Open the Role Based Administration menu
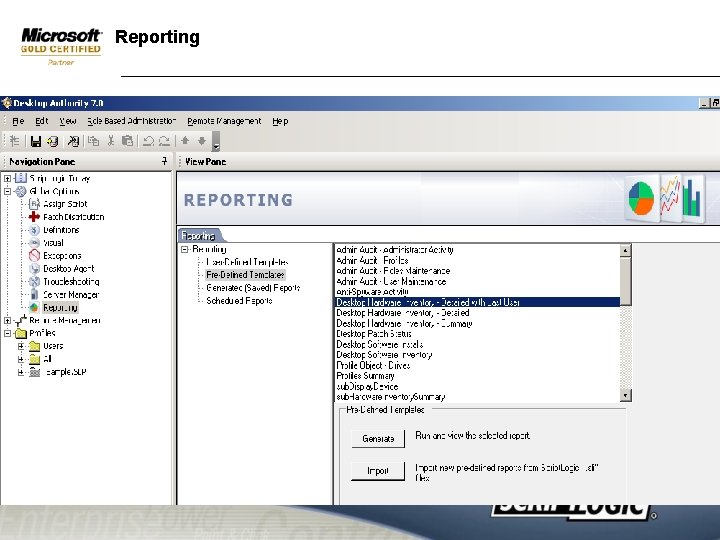720x540 pixels. click(x=132, y=121)
